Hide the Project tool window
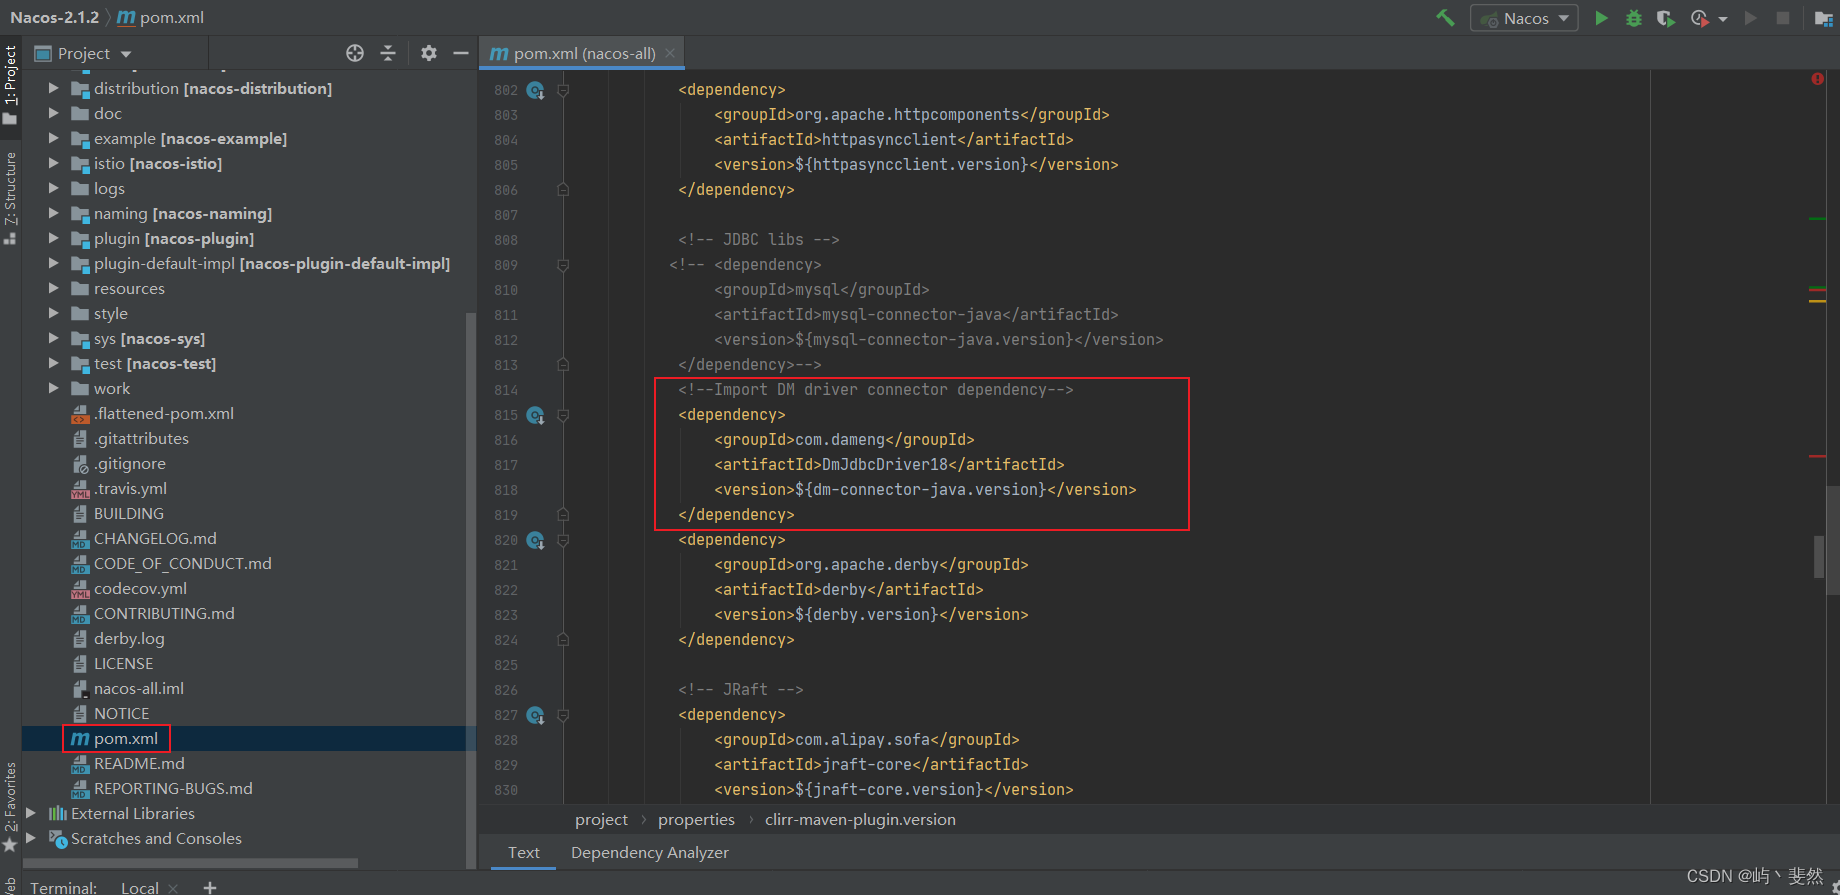1840x895 pixels. pos(461,53)
